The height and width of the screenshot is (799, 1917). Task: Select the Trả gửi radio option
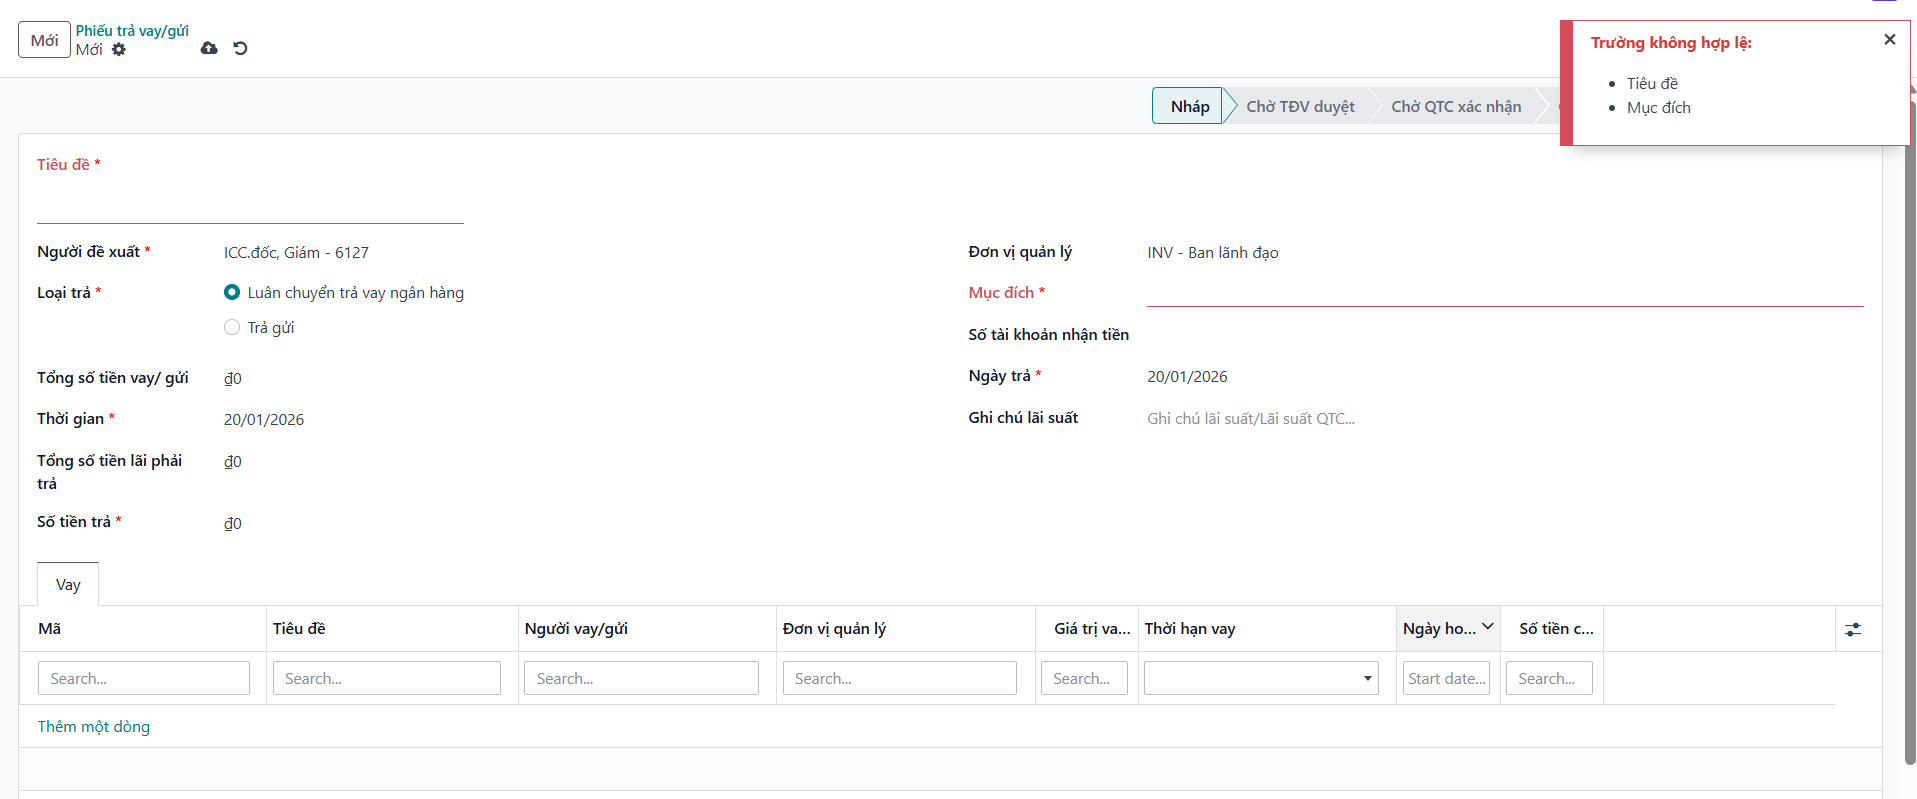coord(232,327)
